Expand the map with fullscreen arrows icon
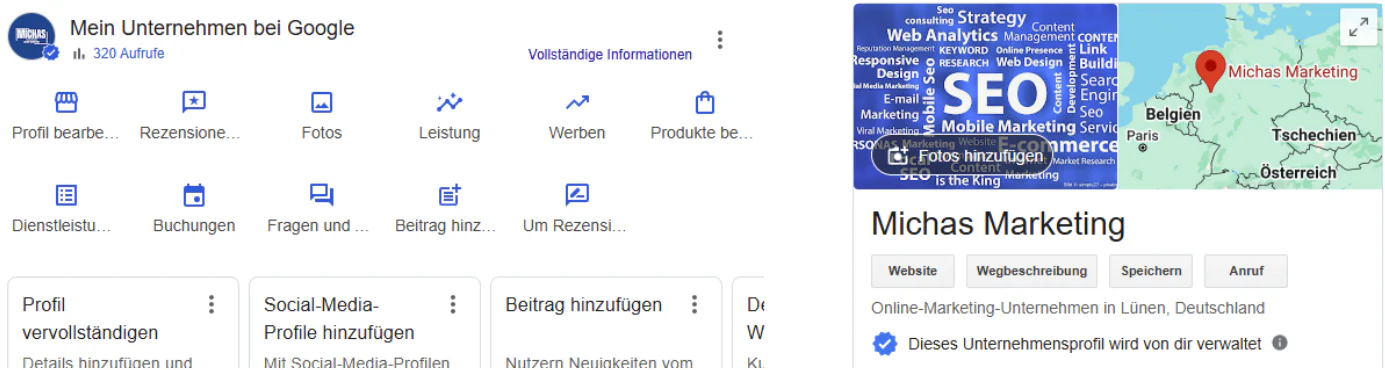The height and width of the screenshot is (370, 1385). pos(1358,28)
